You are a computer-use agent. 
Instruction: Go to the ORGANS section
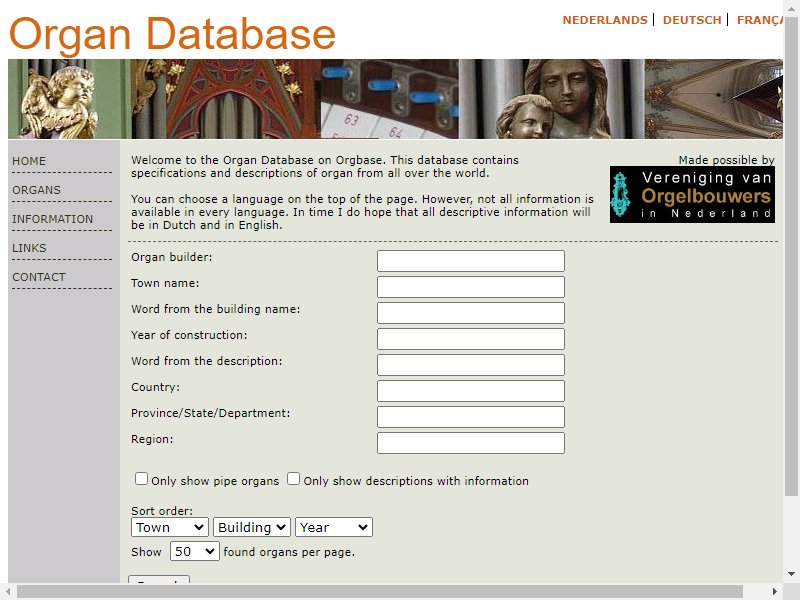click(x=36, y=190)
